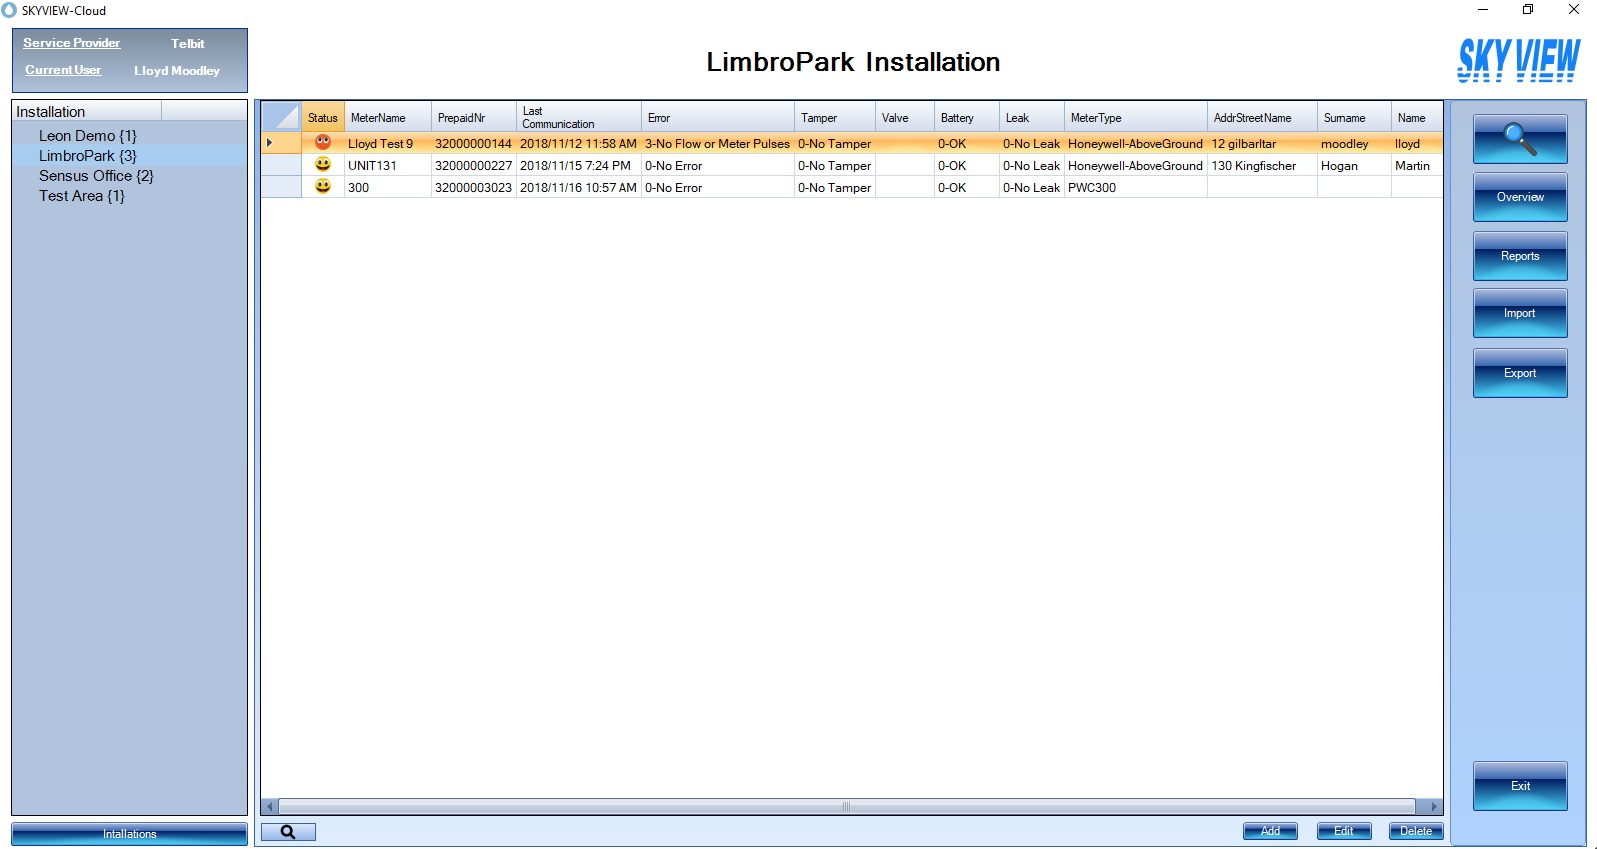Screen dimensions: 1597x849
Task: Select Leon Demo installation in tree
Action: tap(87, 136)
